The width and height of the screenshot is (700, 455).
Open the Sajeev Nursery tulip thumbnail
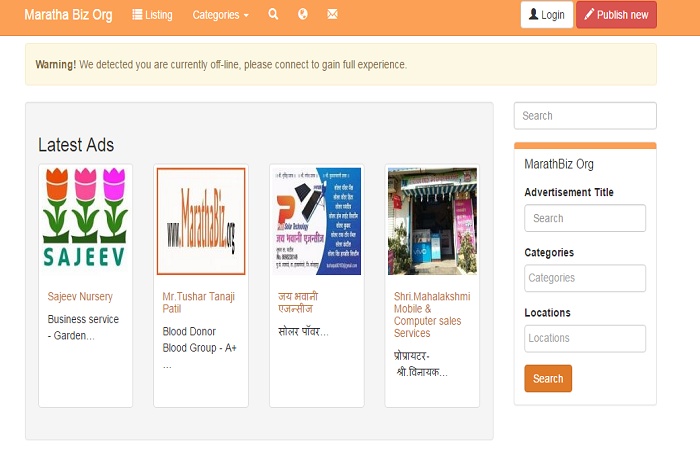pyautogui.click(x=85, y=221)
